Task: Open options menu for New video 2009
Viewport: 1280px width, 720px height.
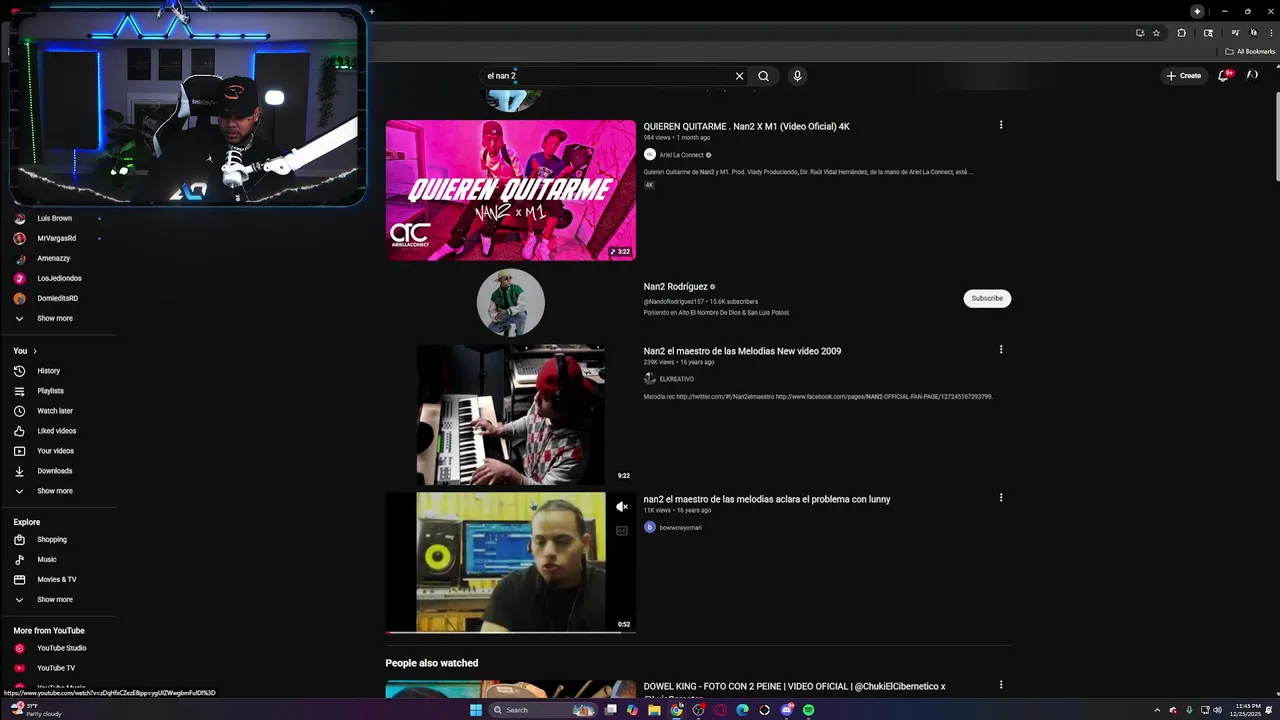Action: [1001, 350]
